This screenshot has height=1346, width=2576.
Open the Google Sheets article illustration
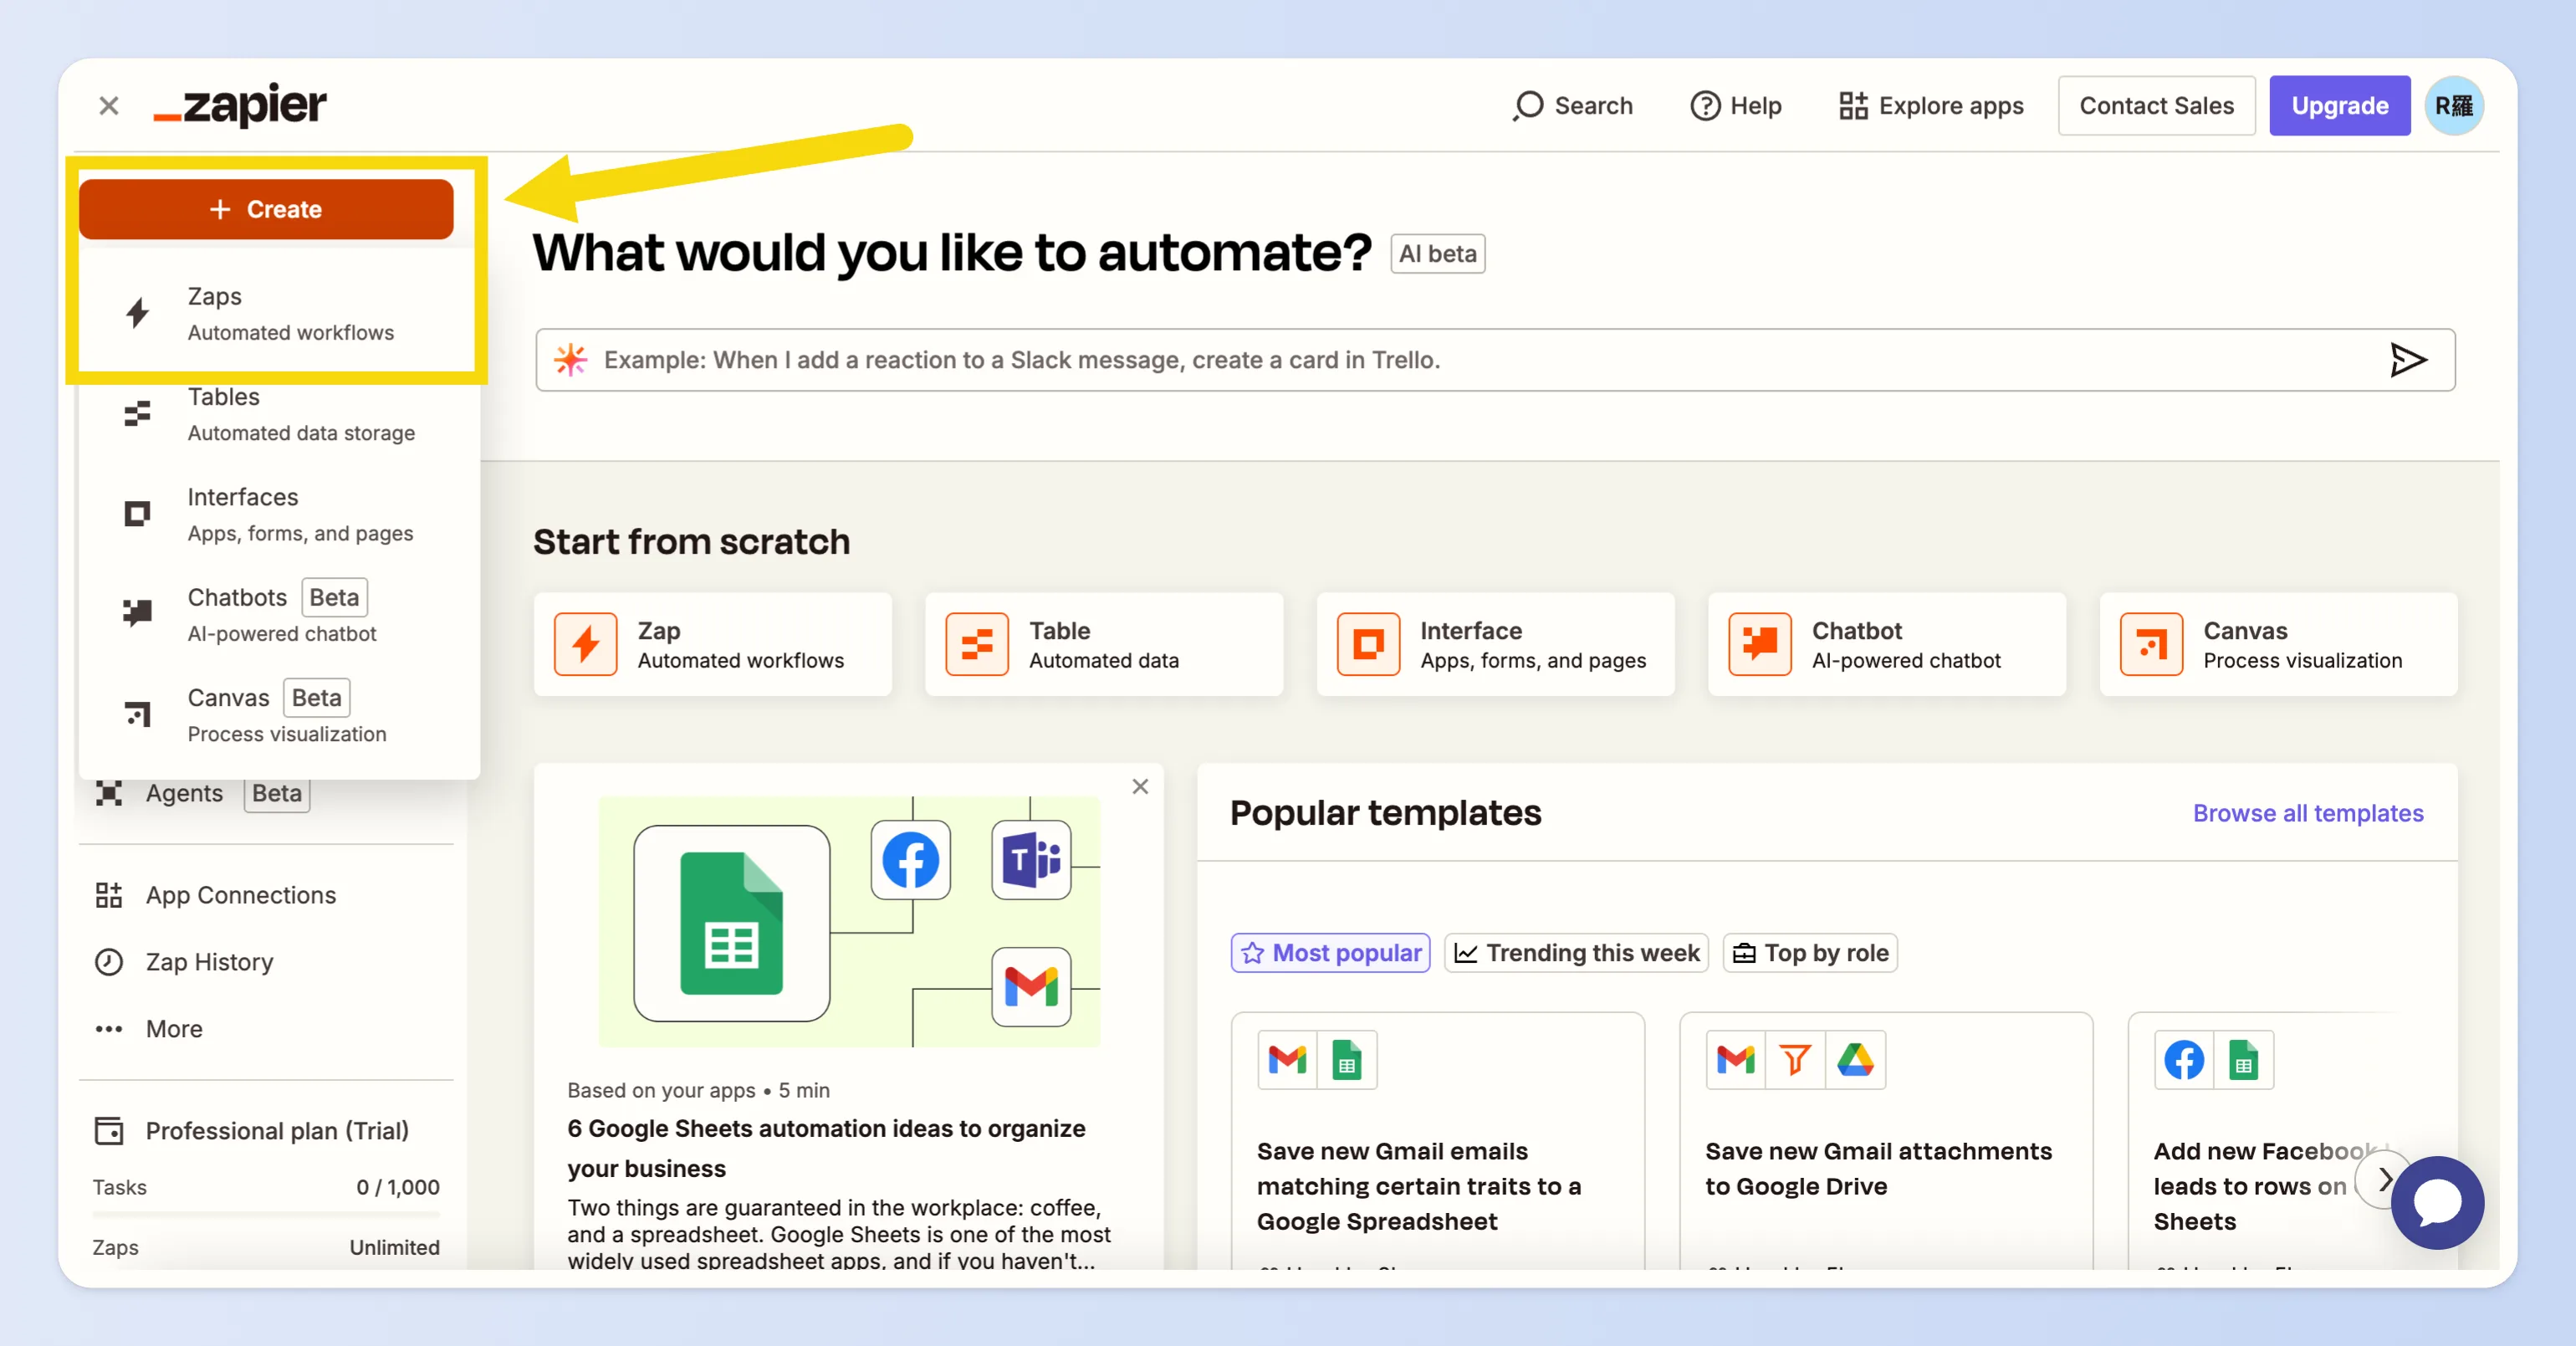click(x=849, y=922)
